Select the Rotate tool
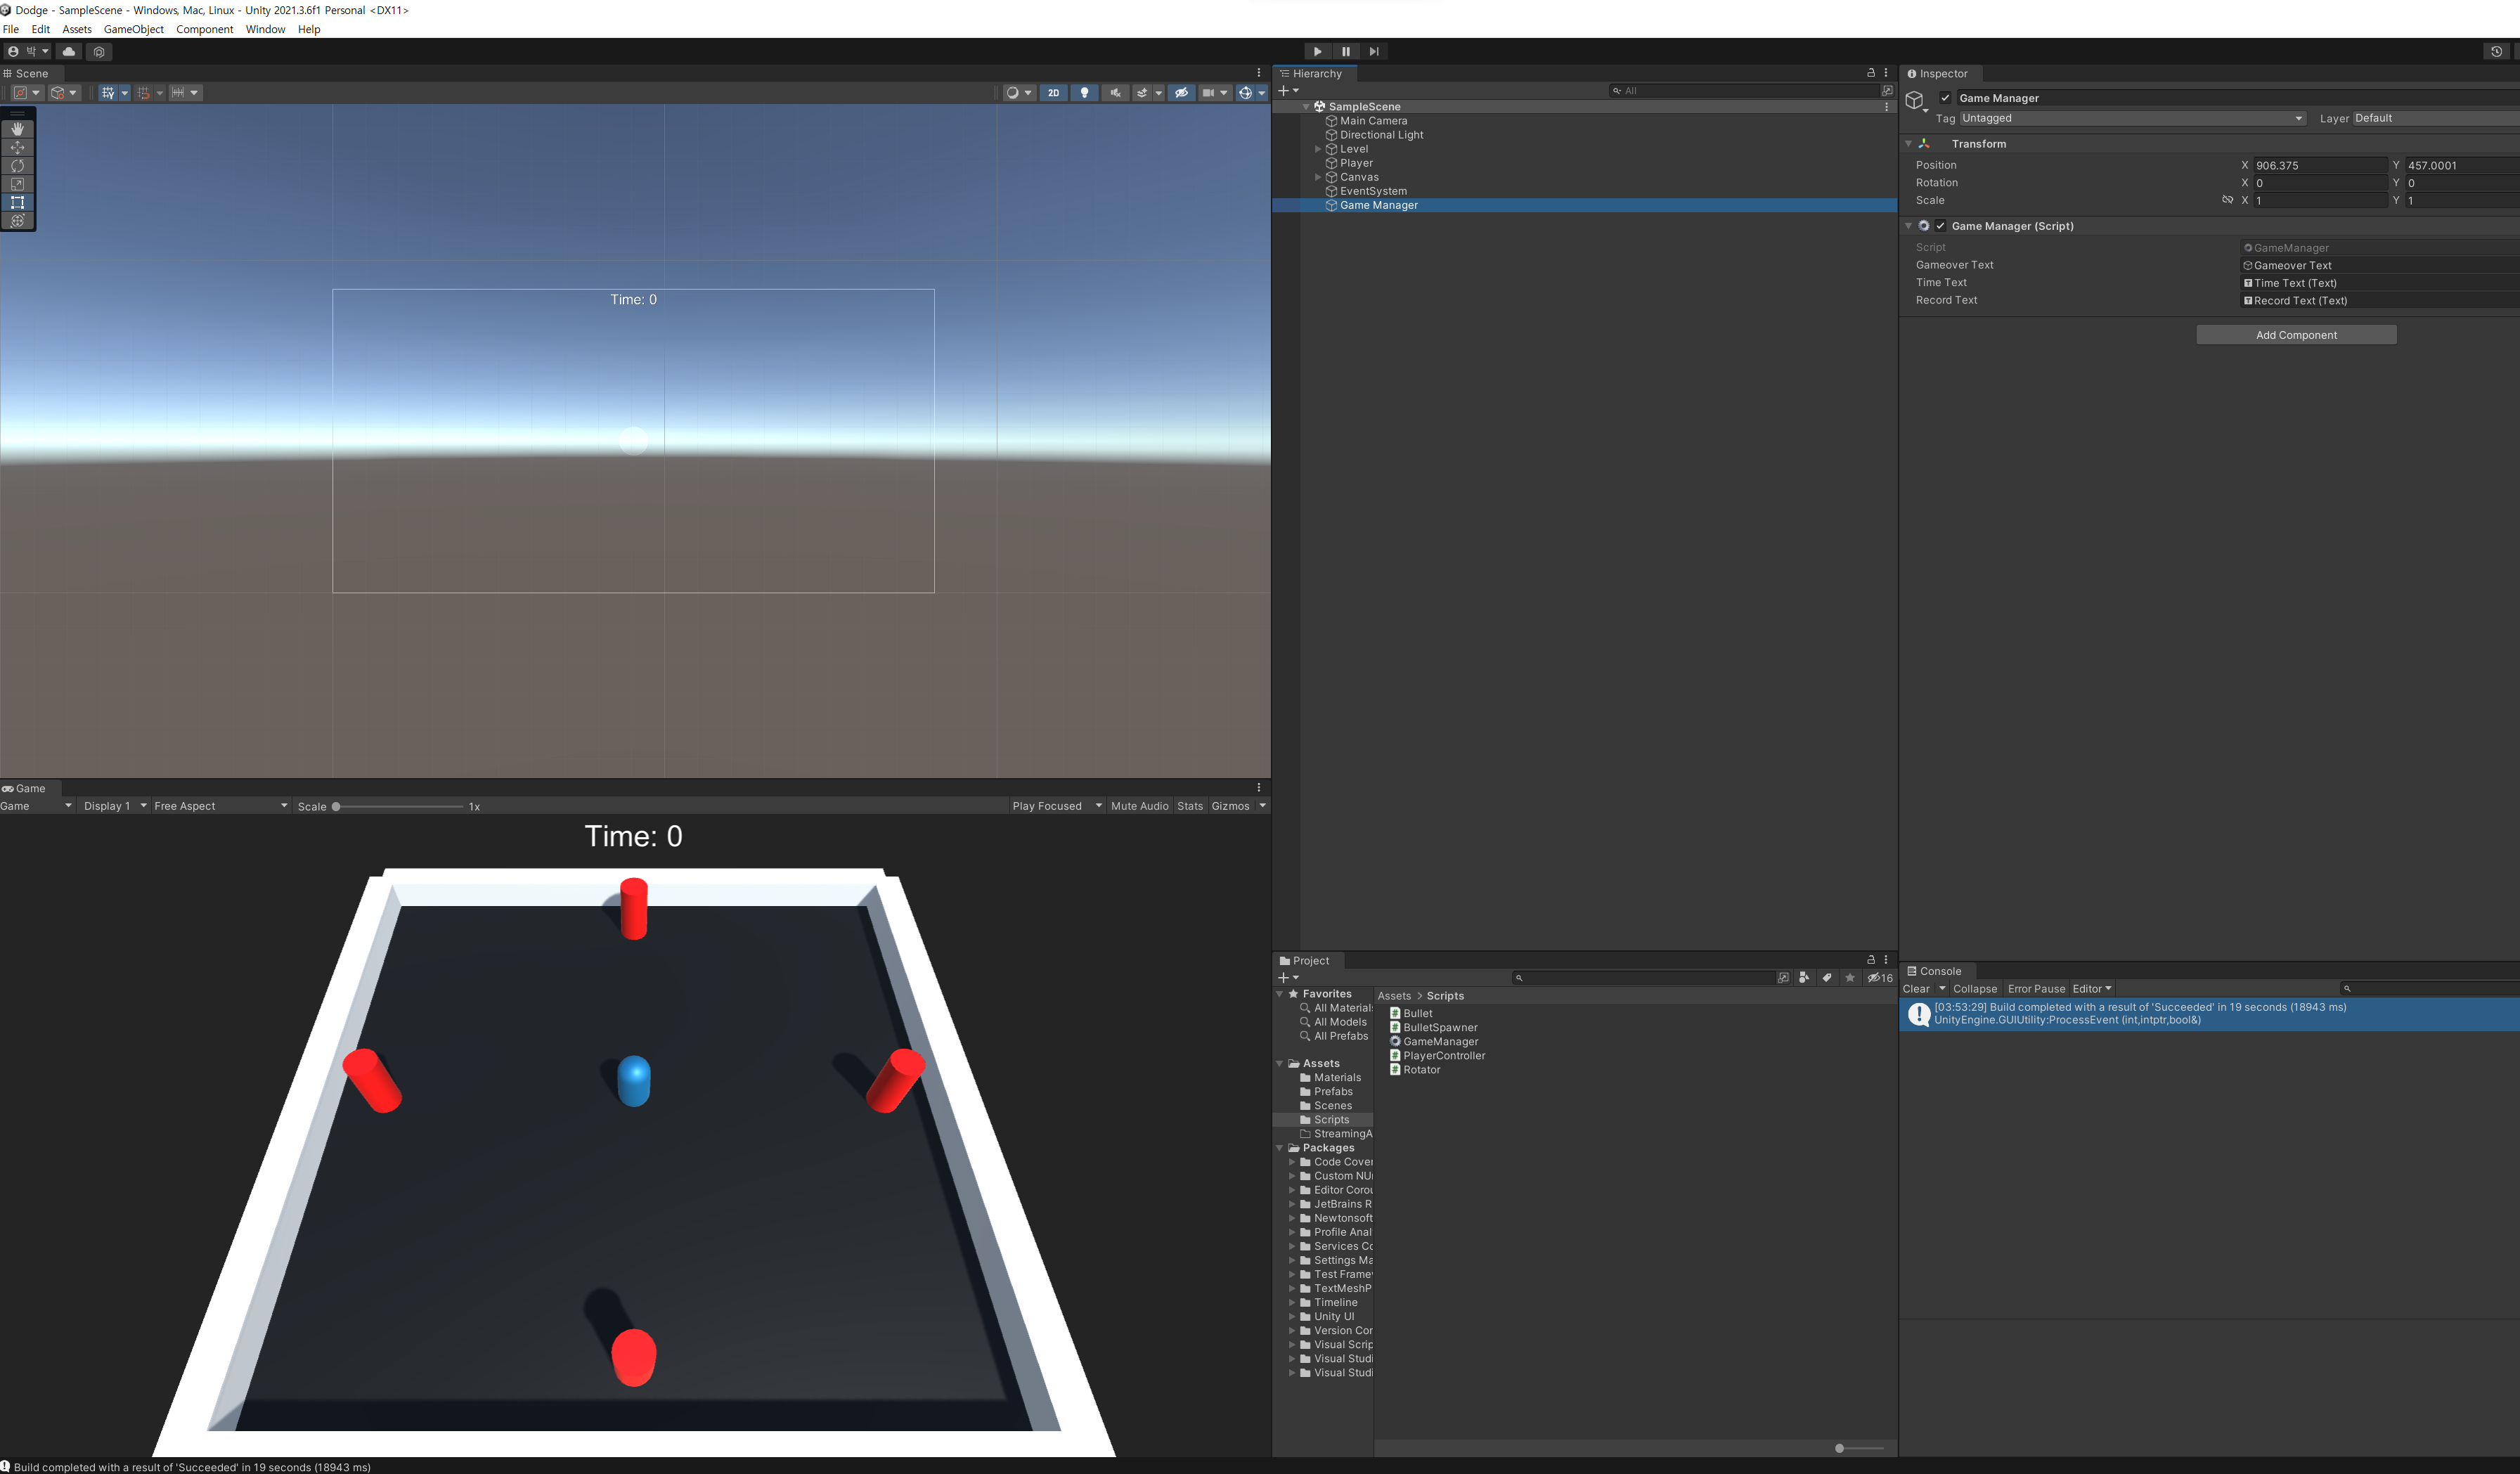 point(17,165)
